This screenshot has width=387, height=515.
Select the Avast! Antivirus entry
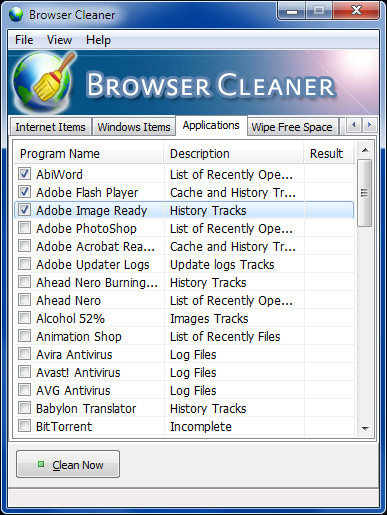[78, 372]
